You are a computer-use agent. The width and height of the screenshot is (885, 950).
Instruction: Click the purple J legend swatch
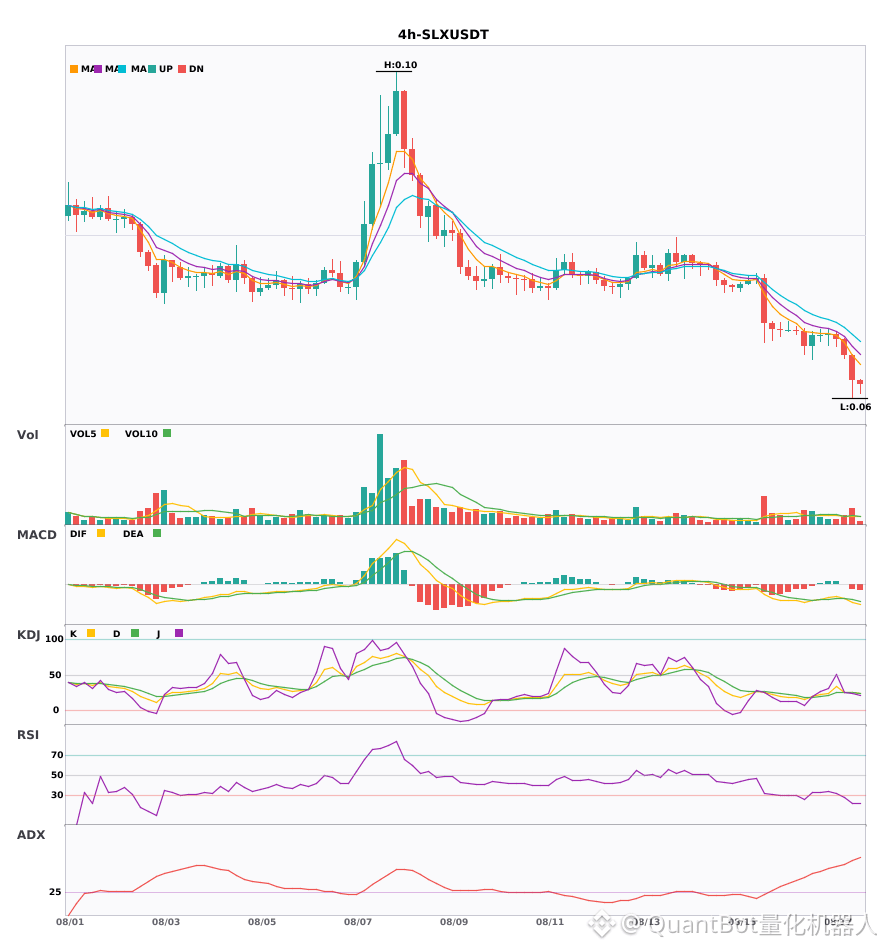coord(179,633)
